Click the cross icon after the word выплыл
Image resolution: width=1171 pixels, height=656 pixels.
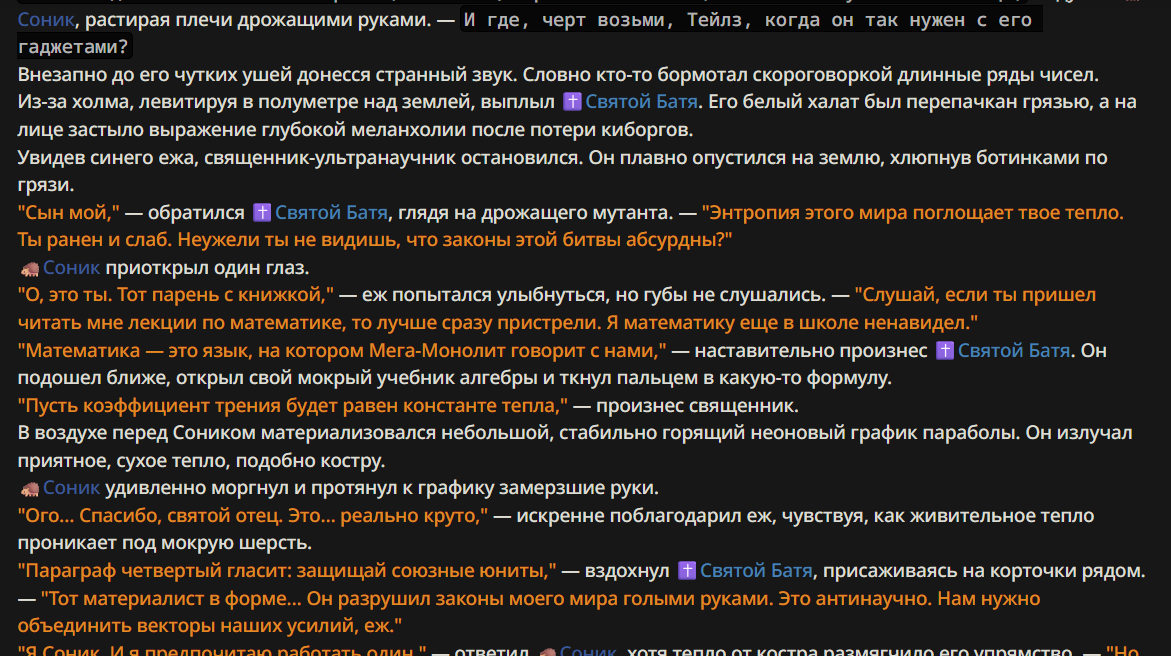[572, 102]
